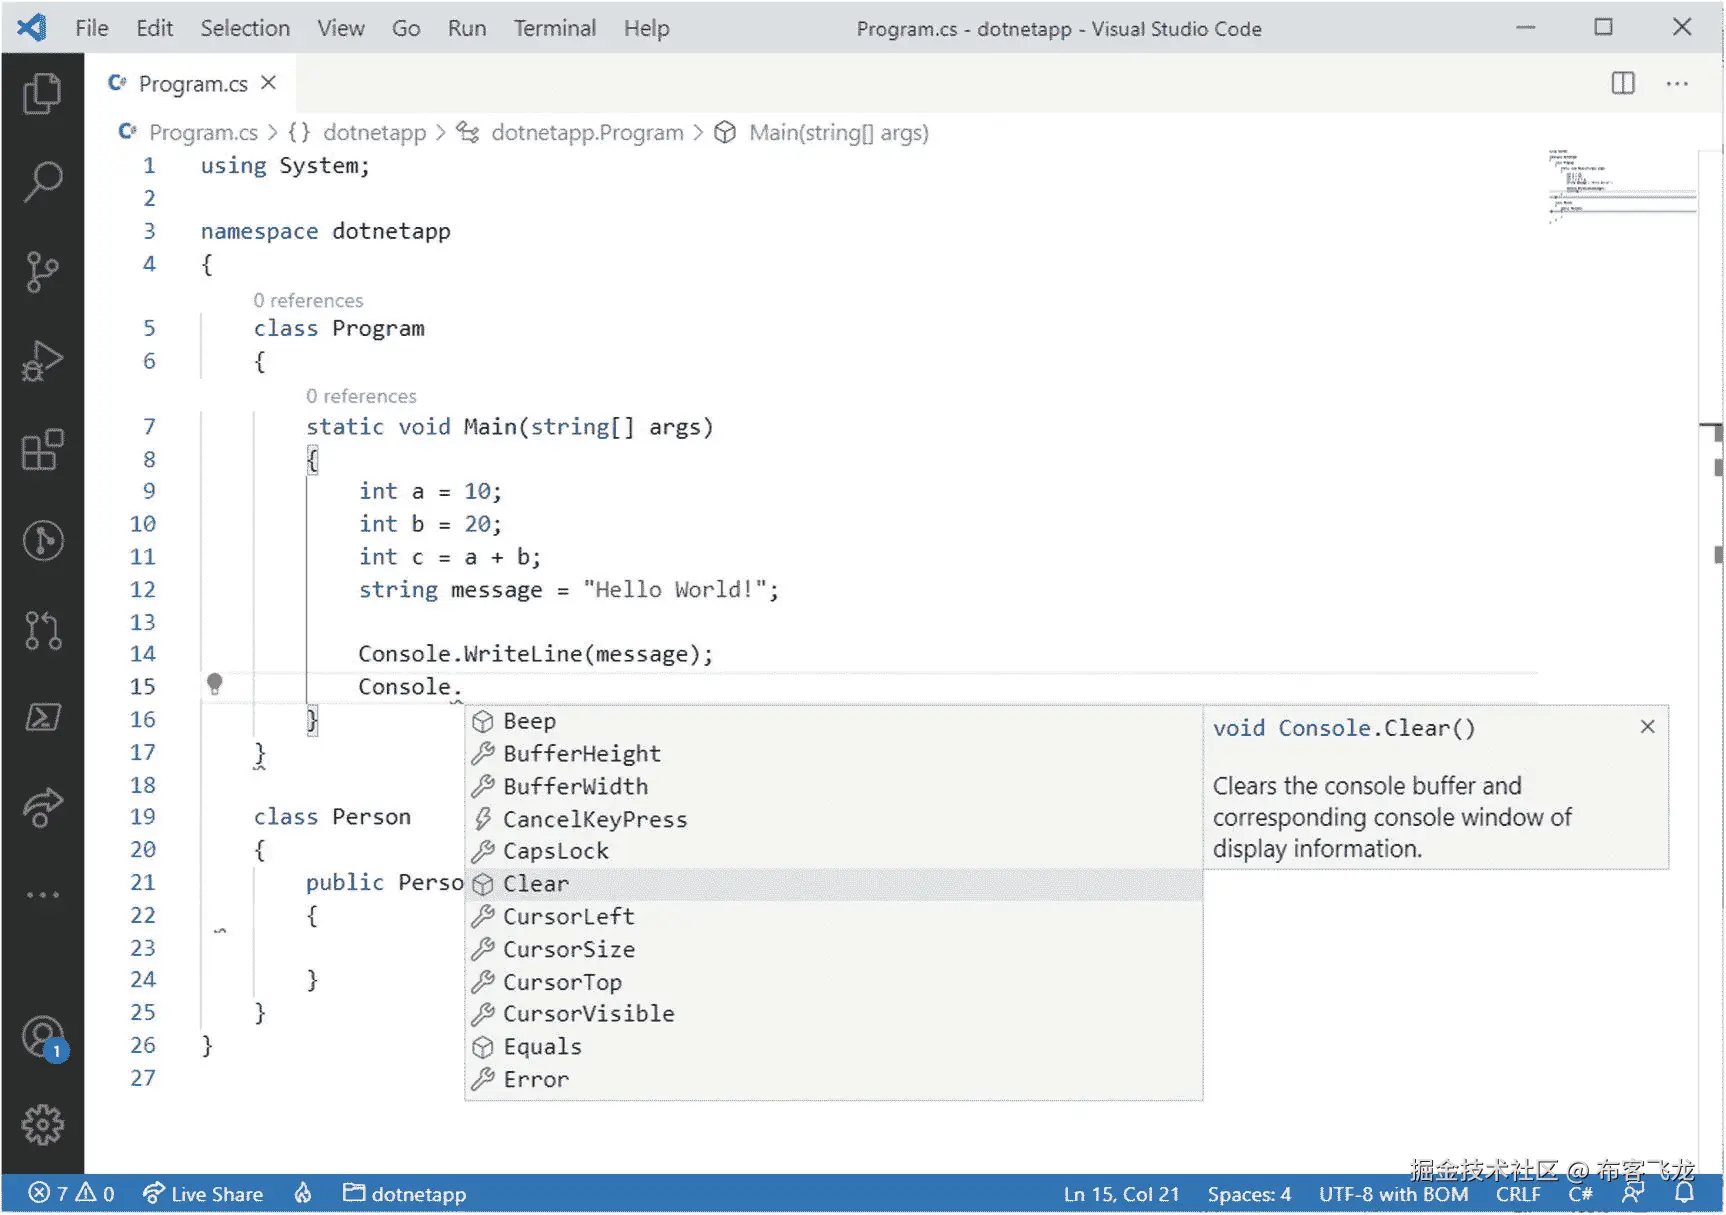Click the split editor right icon
The height and width of the screenshot is (1215, 1726).
pos(1623,83)
